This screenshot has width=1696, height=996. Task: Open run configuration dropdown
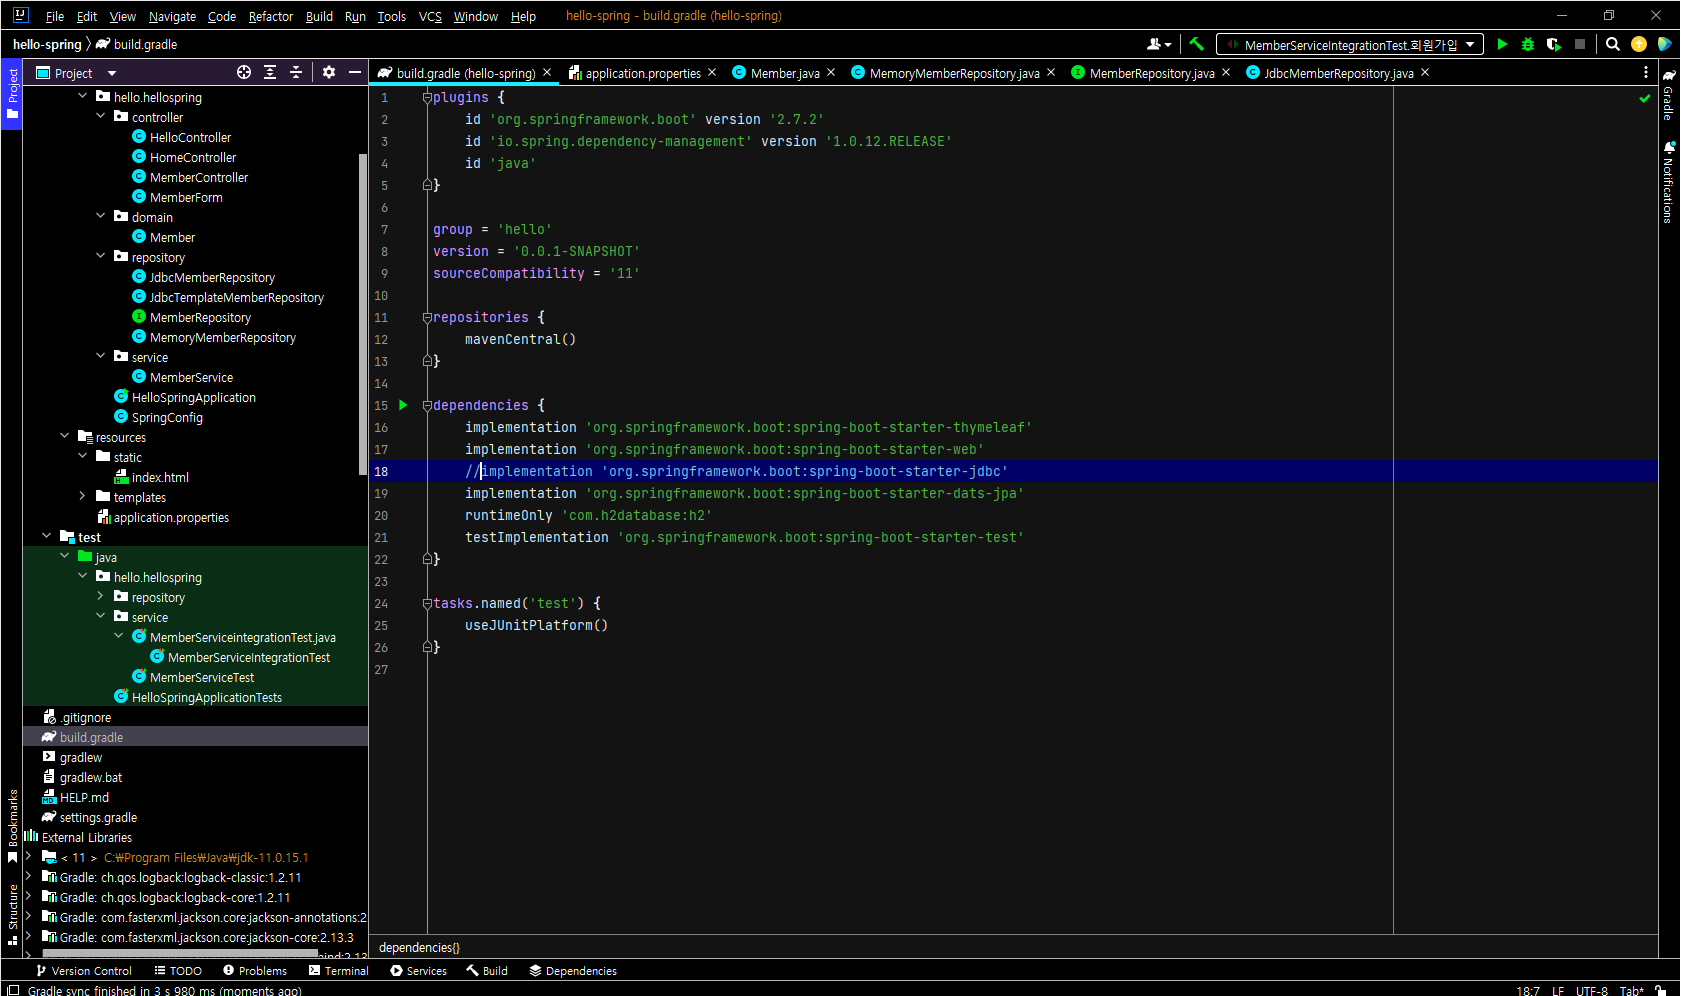click(1350, 45)
